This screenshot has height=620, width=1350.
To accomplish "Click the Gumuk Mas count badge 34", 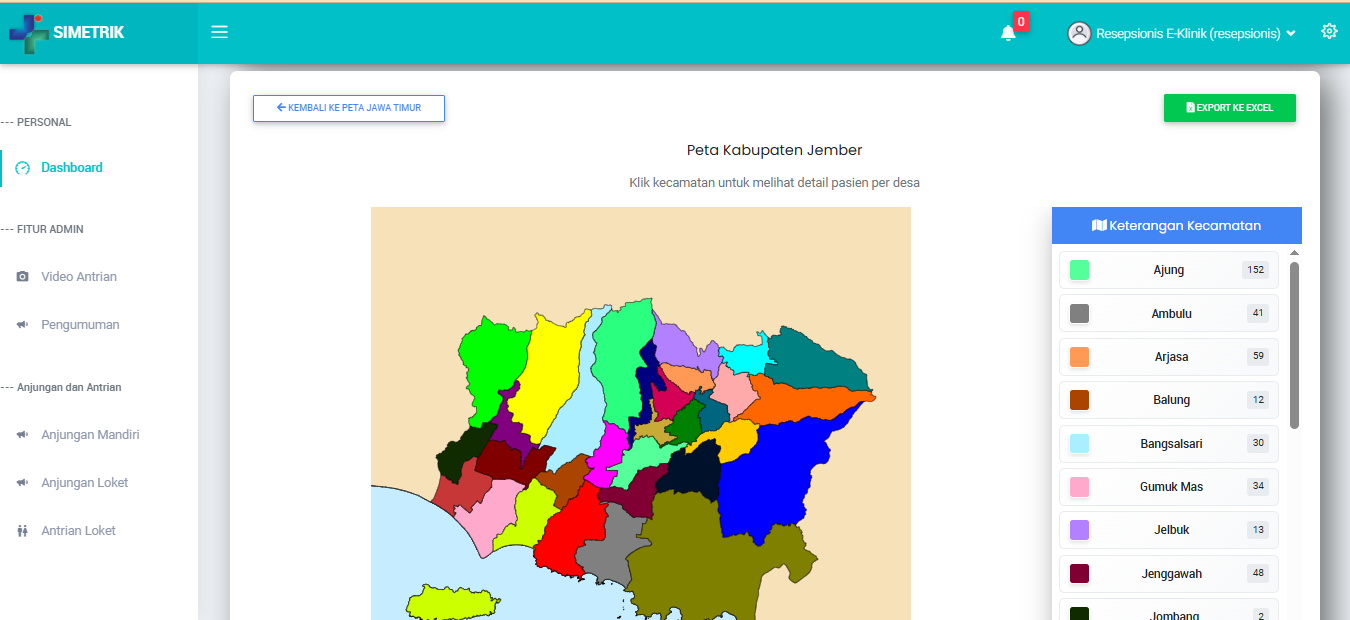I will point(1258,487).
